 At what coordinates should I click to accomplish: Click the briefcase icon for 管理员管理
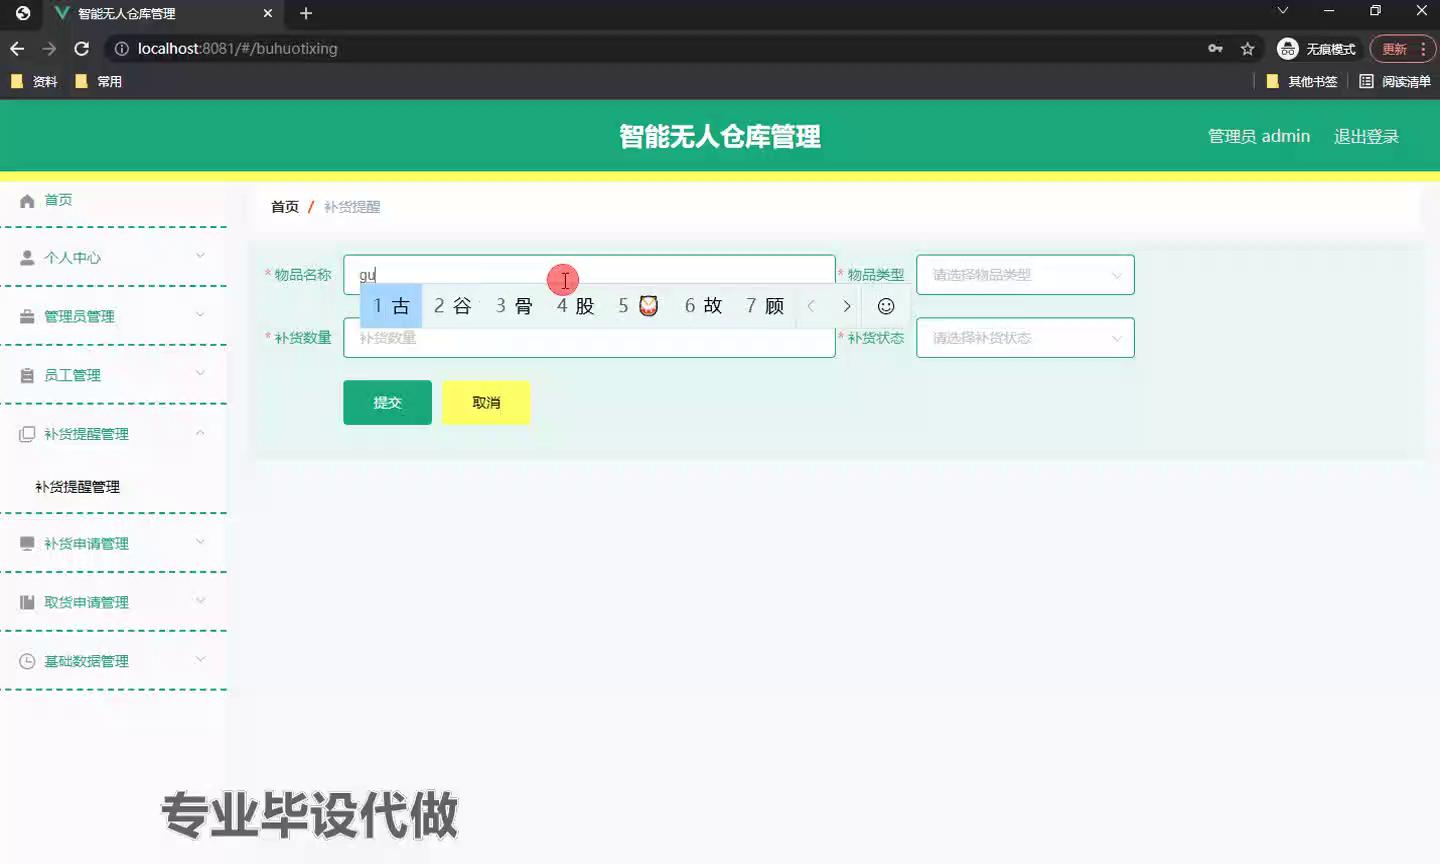27,317
